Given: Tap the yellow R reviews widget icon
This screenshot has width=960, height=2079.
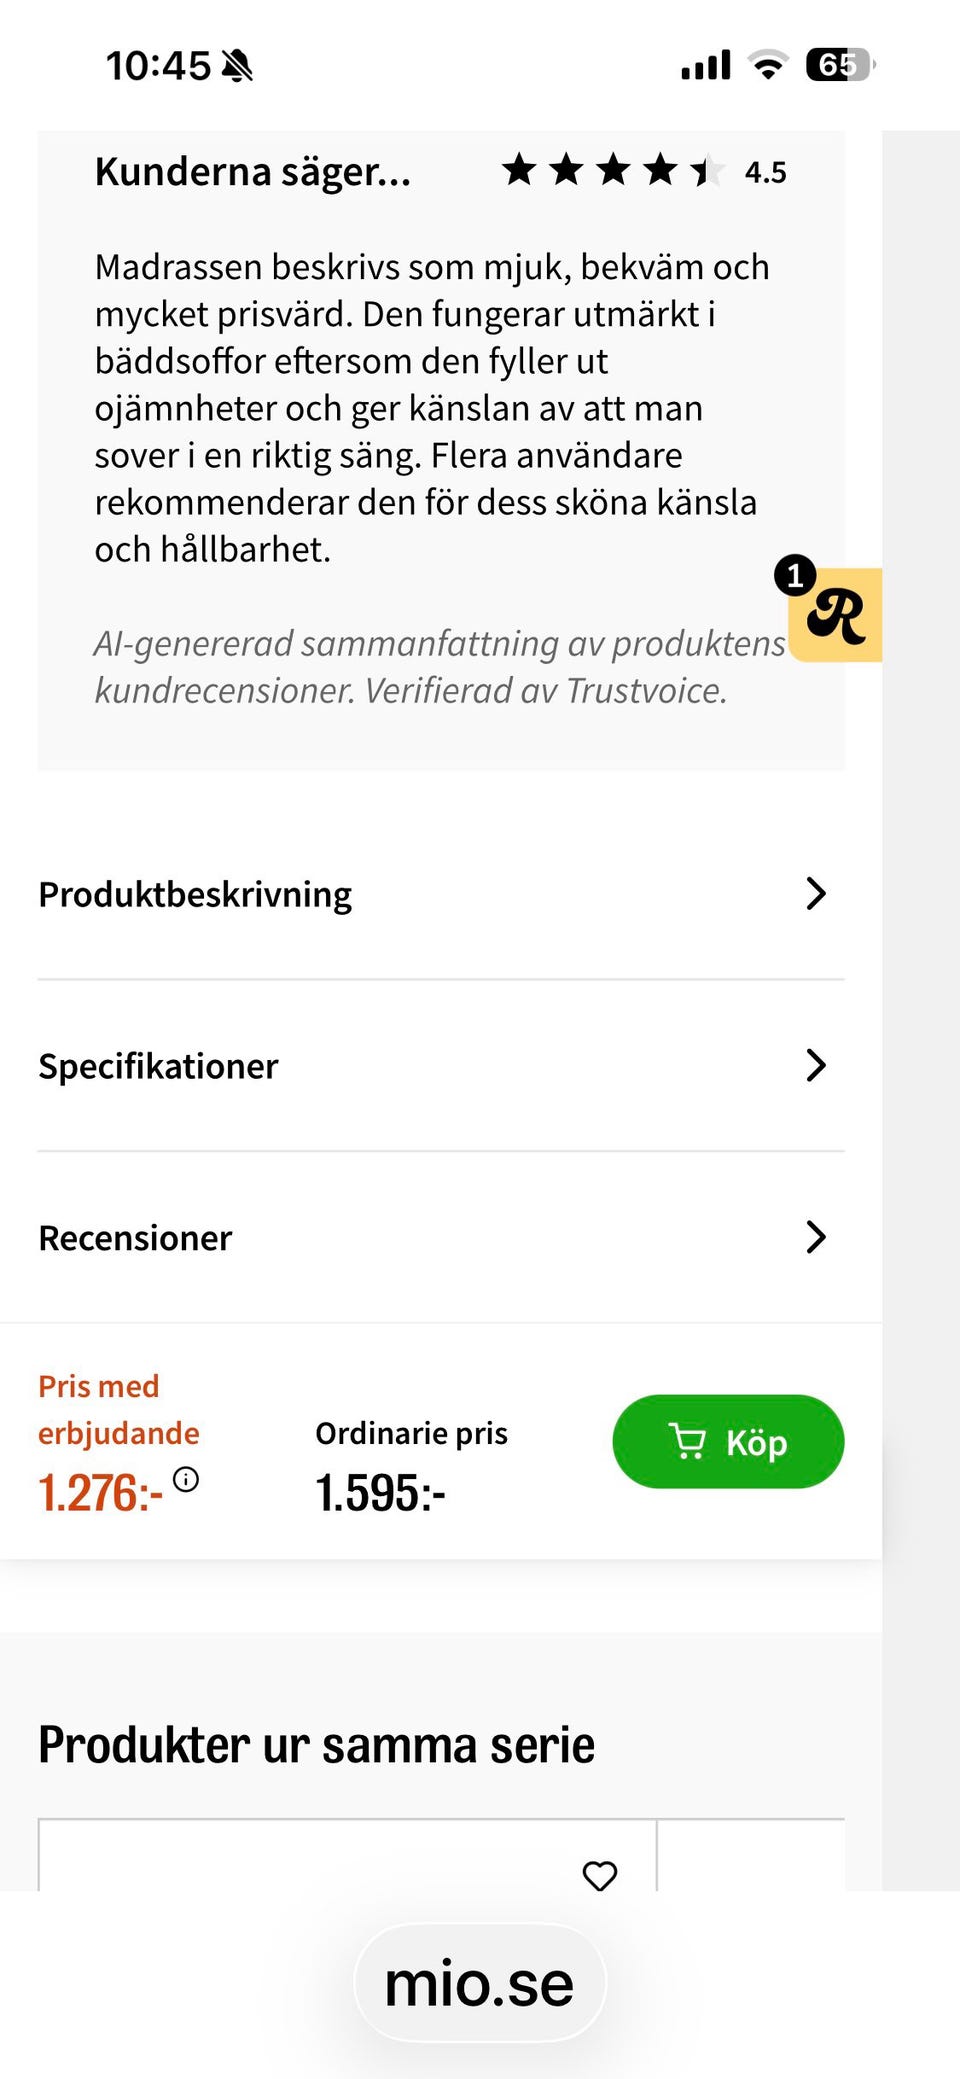Looking at the screenshot, I should click(x=838, y=617).
